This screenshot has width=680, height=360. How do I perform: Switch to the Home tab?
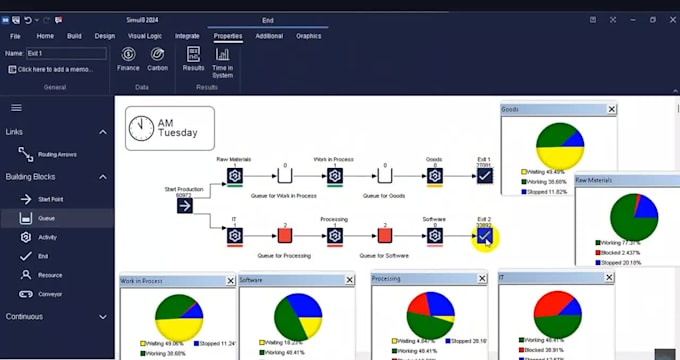click(45, 36)
